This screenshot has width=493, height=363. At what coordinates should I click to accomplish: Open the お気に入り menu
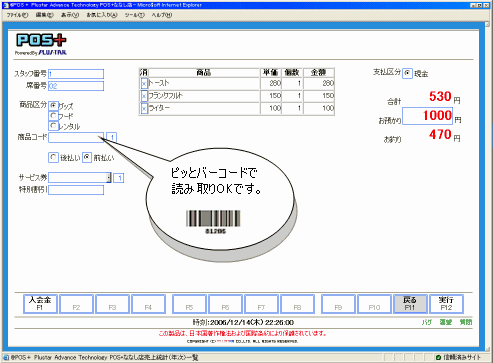(x=102, y=15)
